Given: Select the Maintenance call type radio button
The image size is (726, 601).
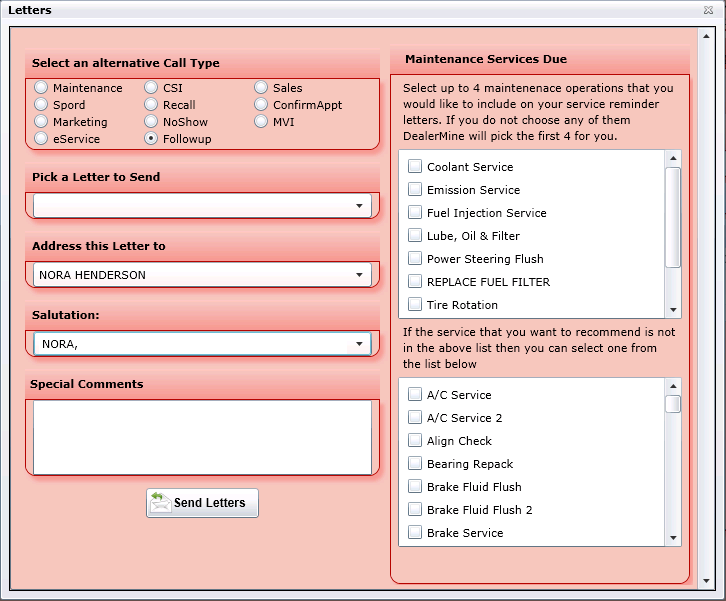Looking at the screenshot, I should (41, 88).
